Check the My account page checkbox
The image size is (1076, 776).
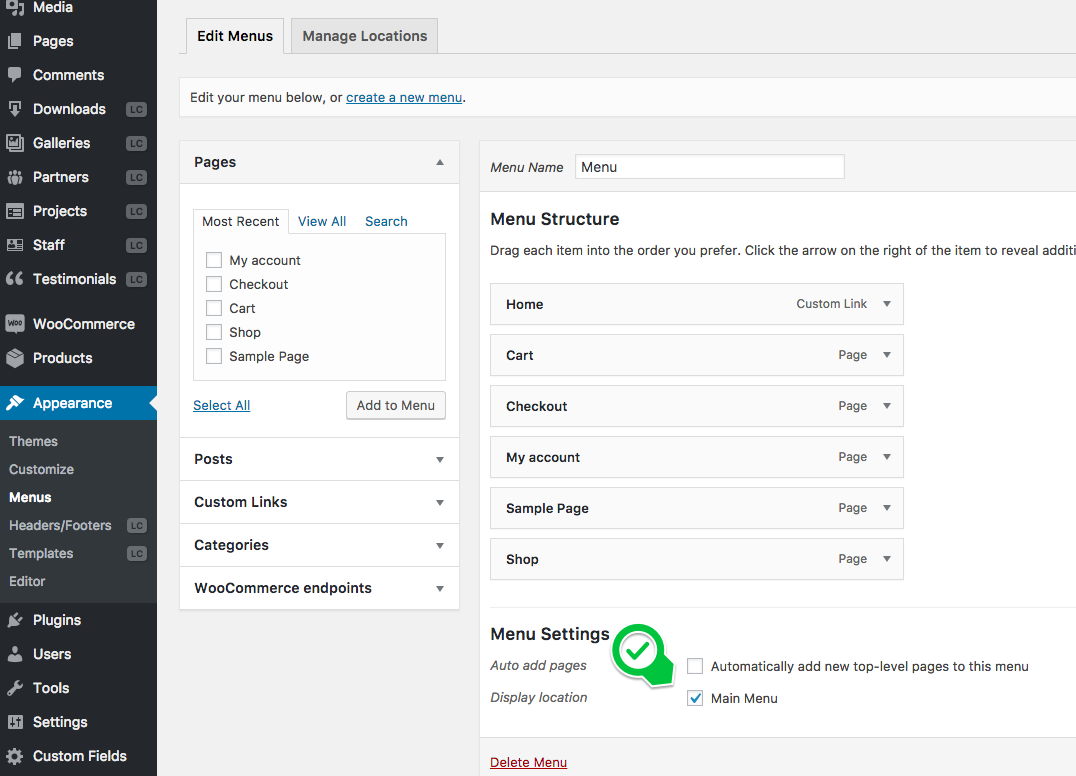click(214, 260)
